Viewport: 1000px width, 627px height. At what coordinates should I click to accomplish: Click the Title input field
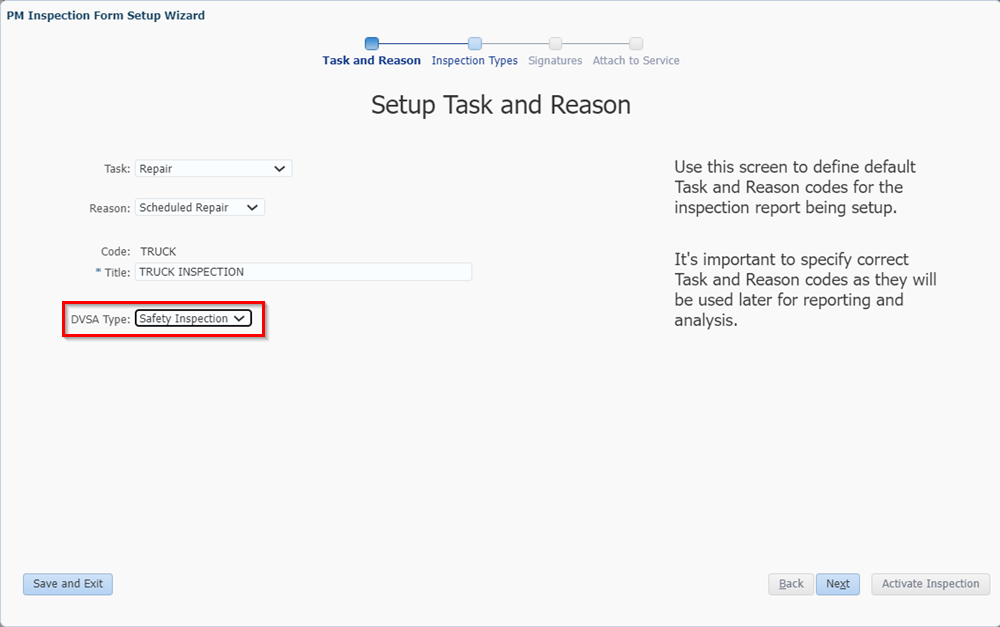(x=303, y=272)
